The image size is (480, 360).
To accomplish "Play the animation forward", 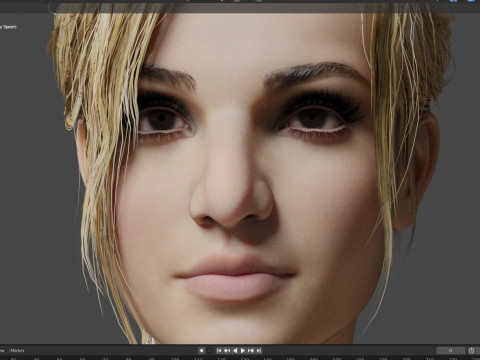I will click(243, 350).
